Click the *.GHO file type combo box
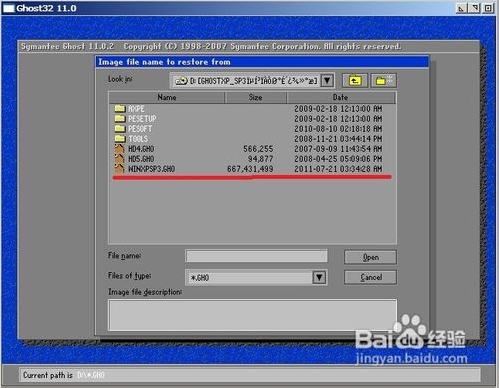The height and width of the screenshot is (388, 499). pos(256,277)
